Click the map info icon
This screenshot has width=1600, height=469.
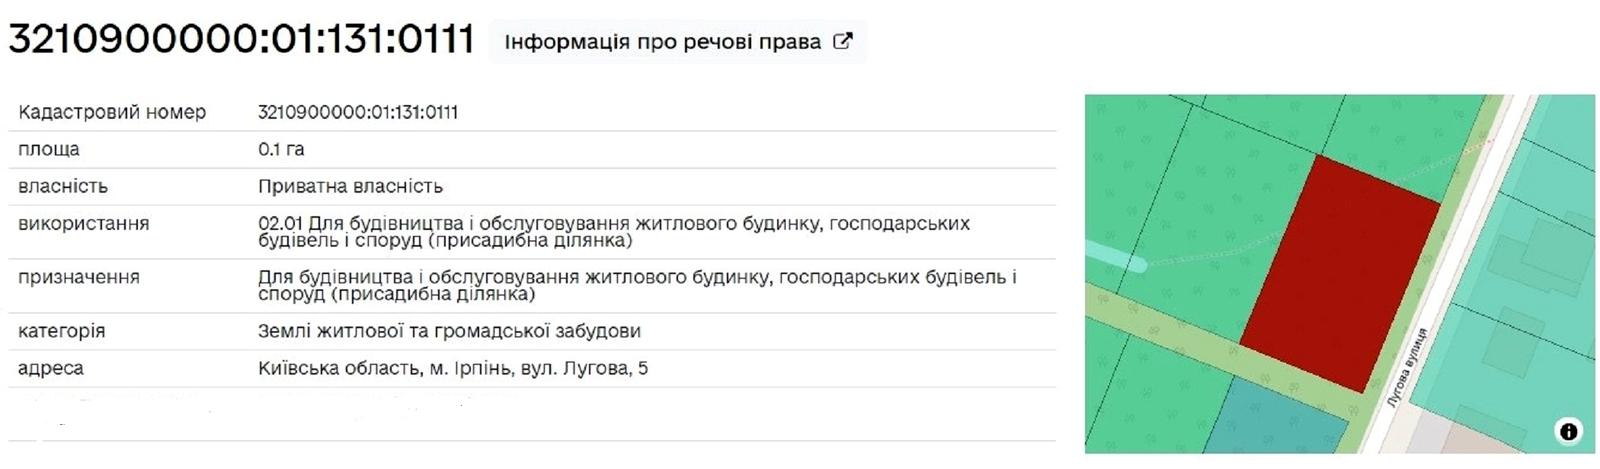(x=1568, y=431)
